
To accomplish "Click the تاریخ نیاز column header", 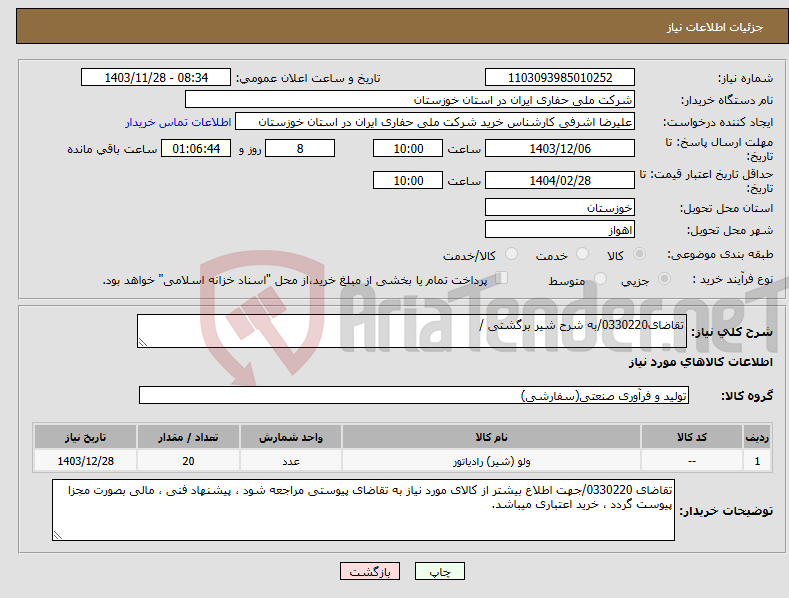I will (86, 437).
